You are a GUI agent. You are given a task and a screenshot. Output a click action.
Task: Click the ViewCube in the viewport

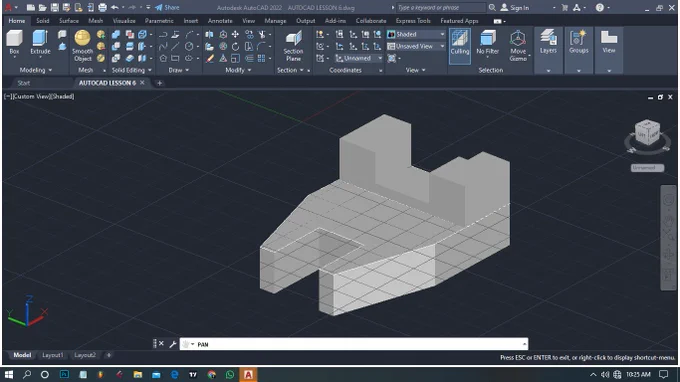[x=647, y=132]
